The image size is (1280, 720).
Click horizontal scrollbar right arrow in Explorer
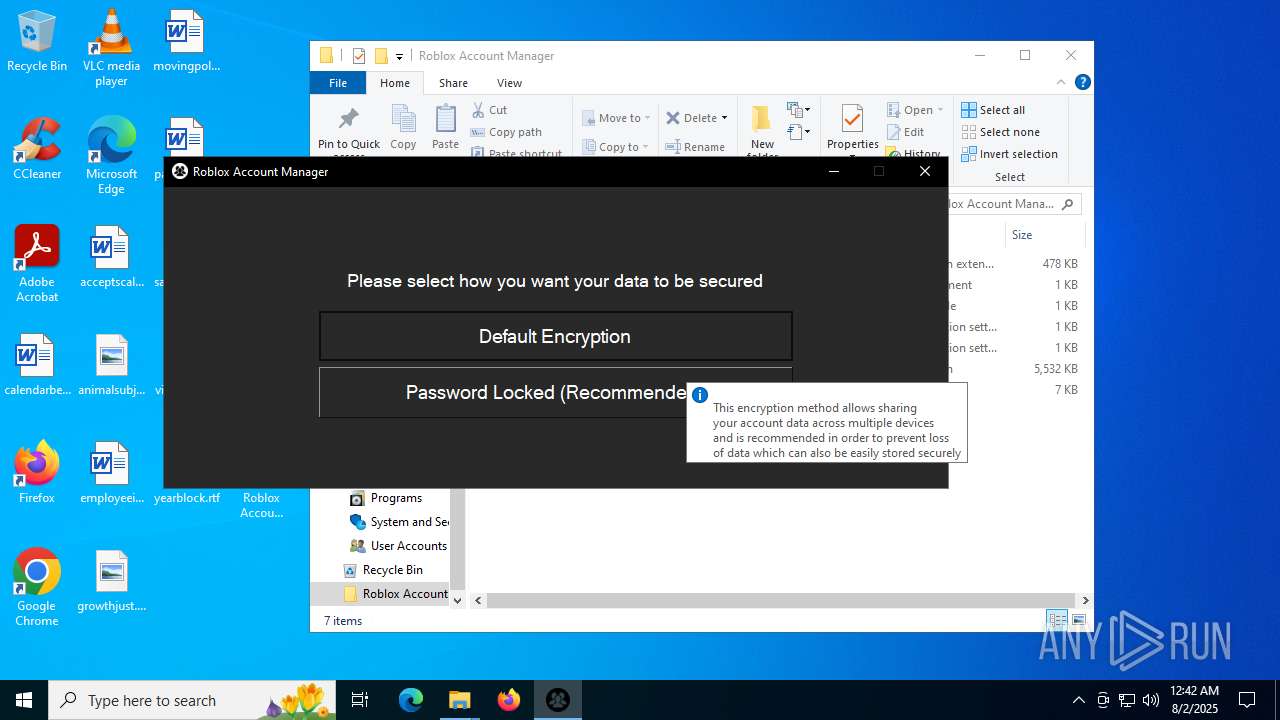click(1085, 601)
